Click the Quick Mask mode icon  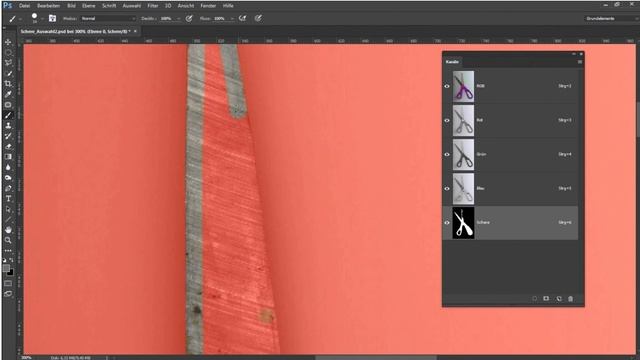tap(8, 283)
